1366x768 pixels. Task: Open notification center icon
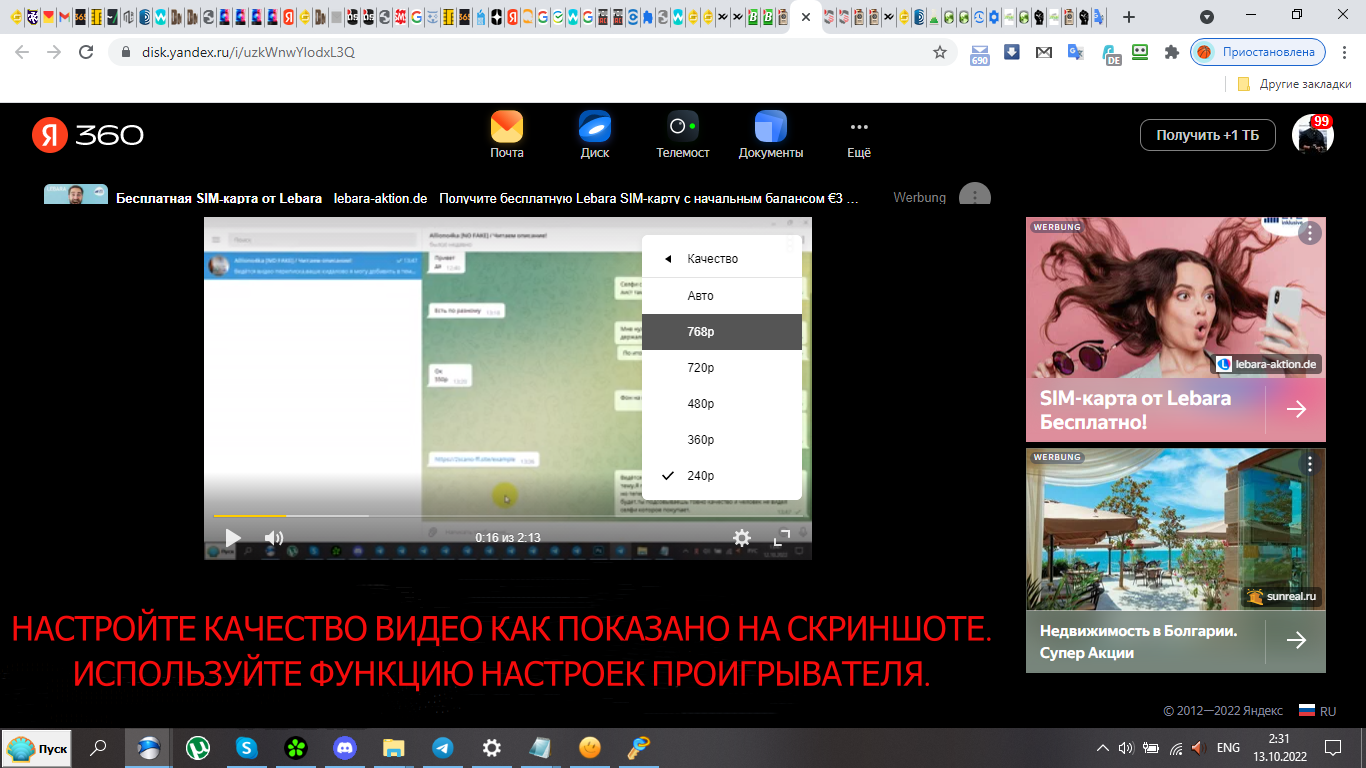pyautogui.click(x=1332, y=748)
